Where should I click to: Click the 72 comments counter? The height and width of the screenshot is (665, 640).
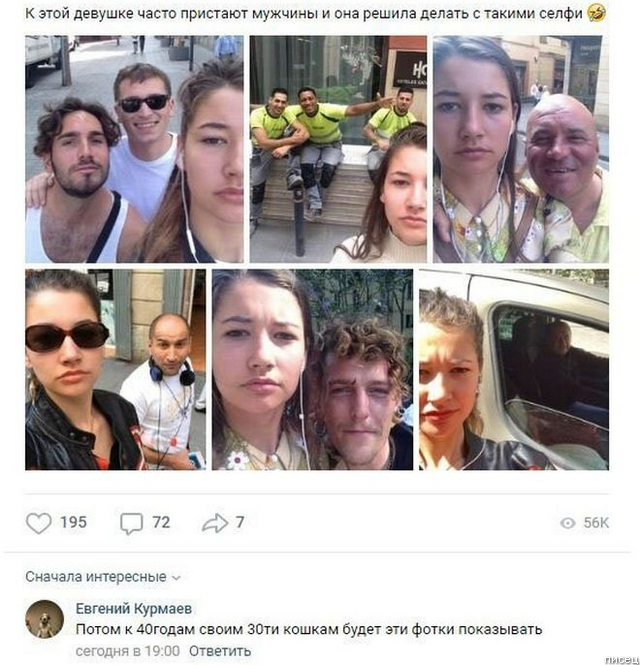161,522
